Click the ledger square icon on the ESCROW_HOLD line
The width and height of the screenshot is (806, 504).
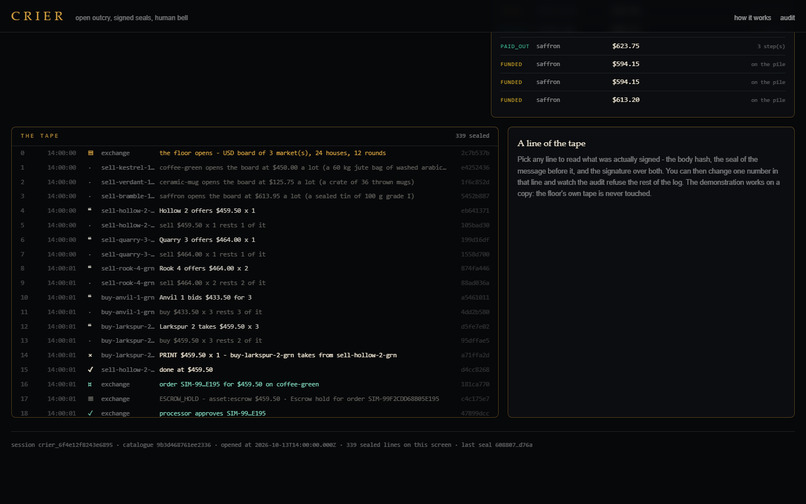pyautogui.click(x=90, y=399)
